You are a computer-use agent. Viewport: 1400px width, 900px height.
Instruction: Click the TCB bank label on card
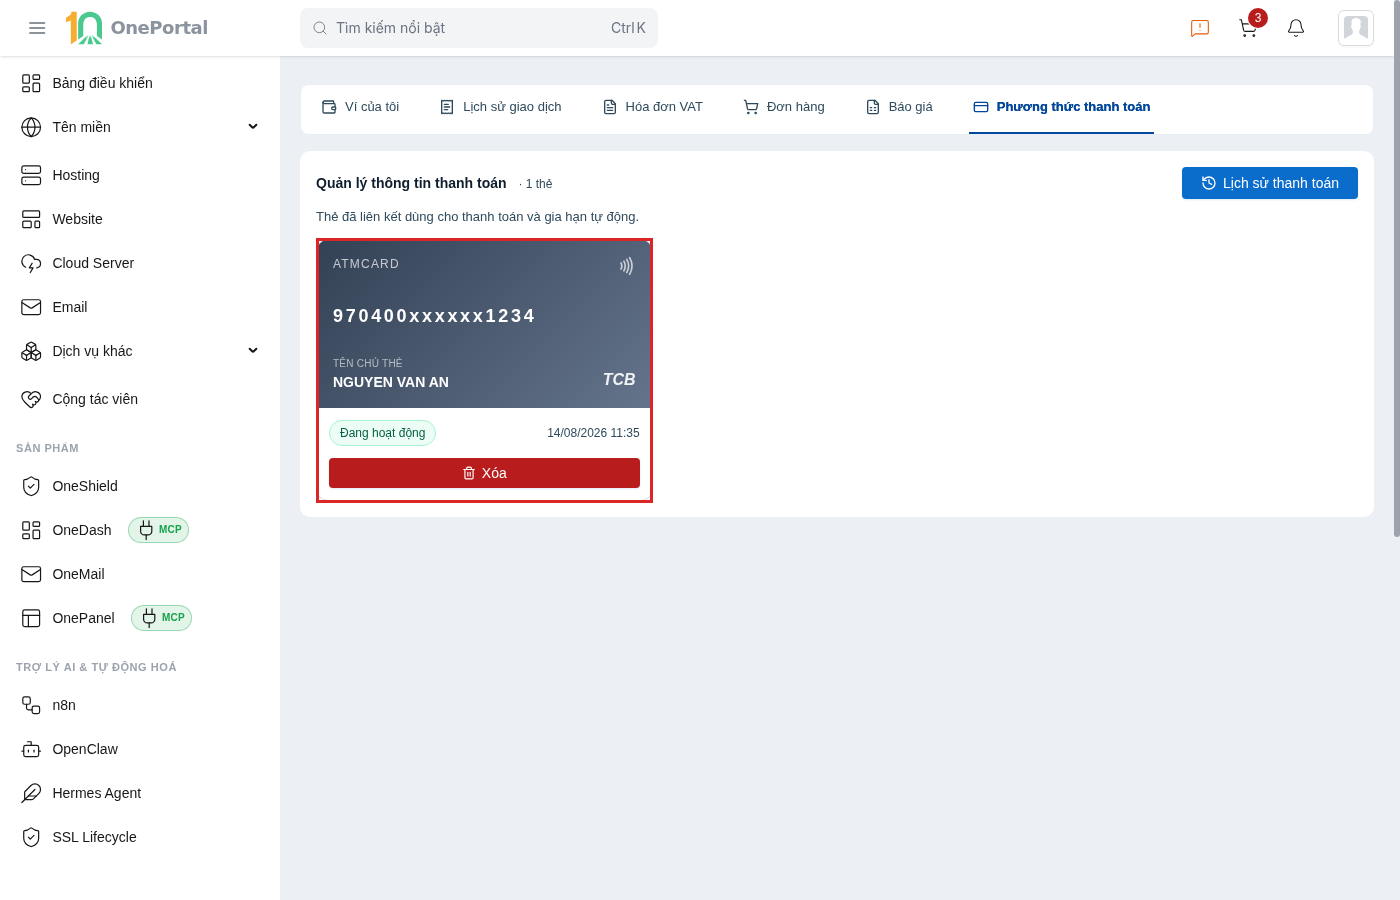[619, 380]
